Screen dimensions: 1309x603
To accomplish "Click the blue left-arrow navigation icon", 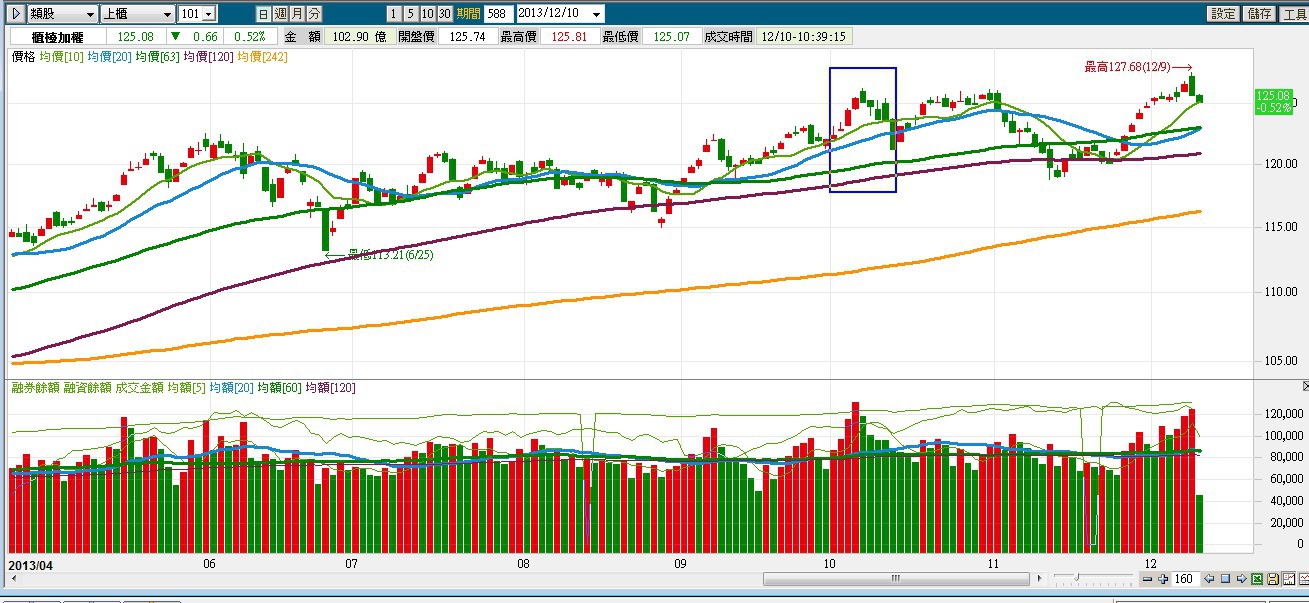I will 1209,579.
